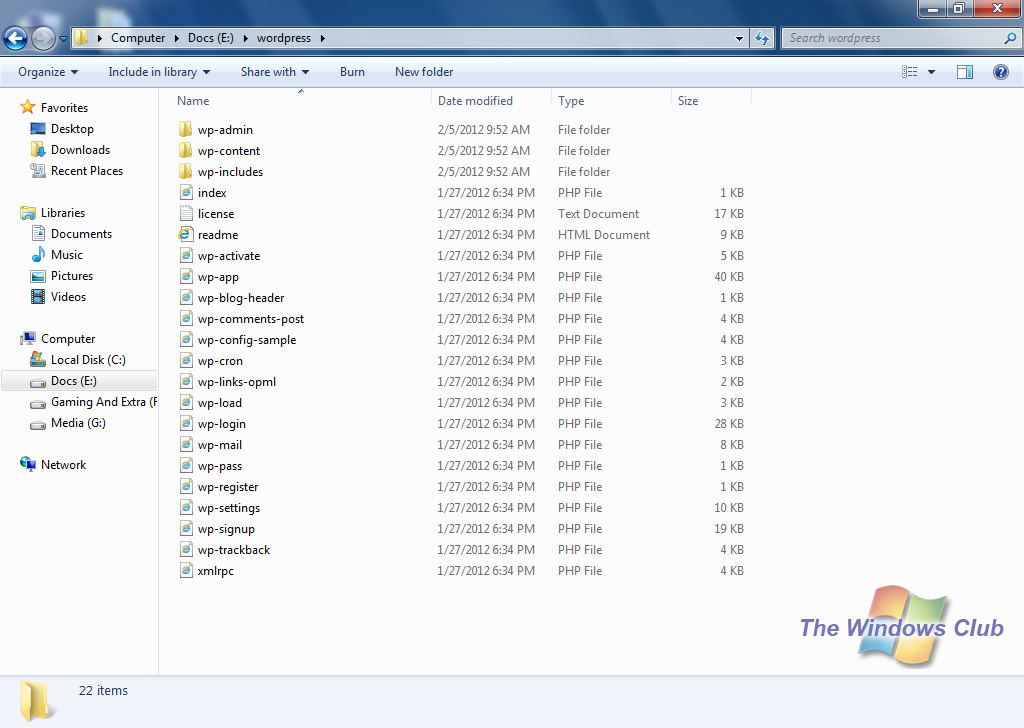
Task: Click the Burn toolbar button
Action: [353, 72]
